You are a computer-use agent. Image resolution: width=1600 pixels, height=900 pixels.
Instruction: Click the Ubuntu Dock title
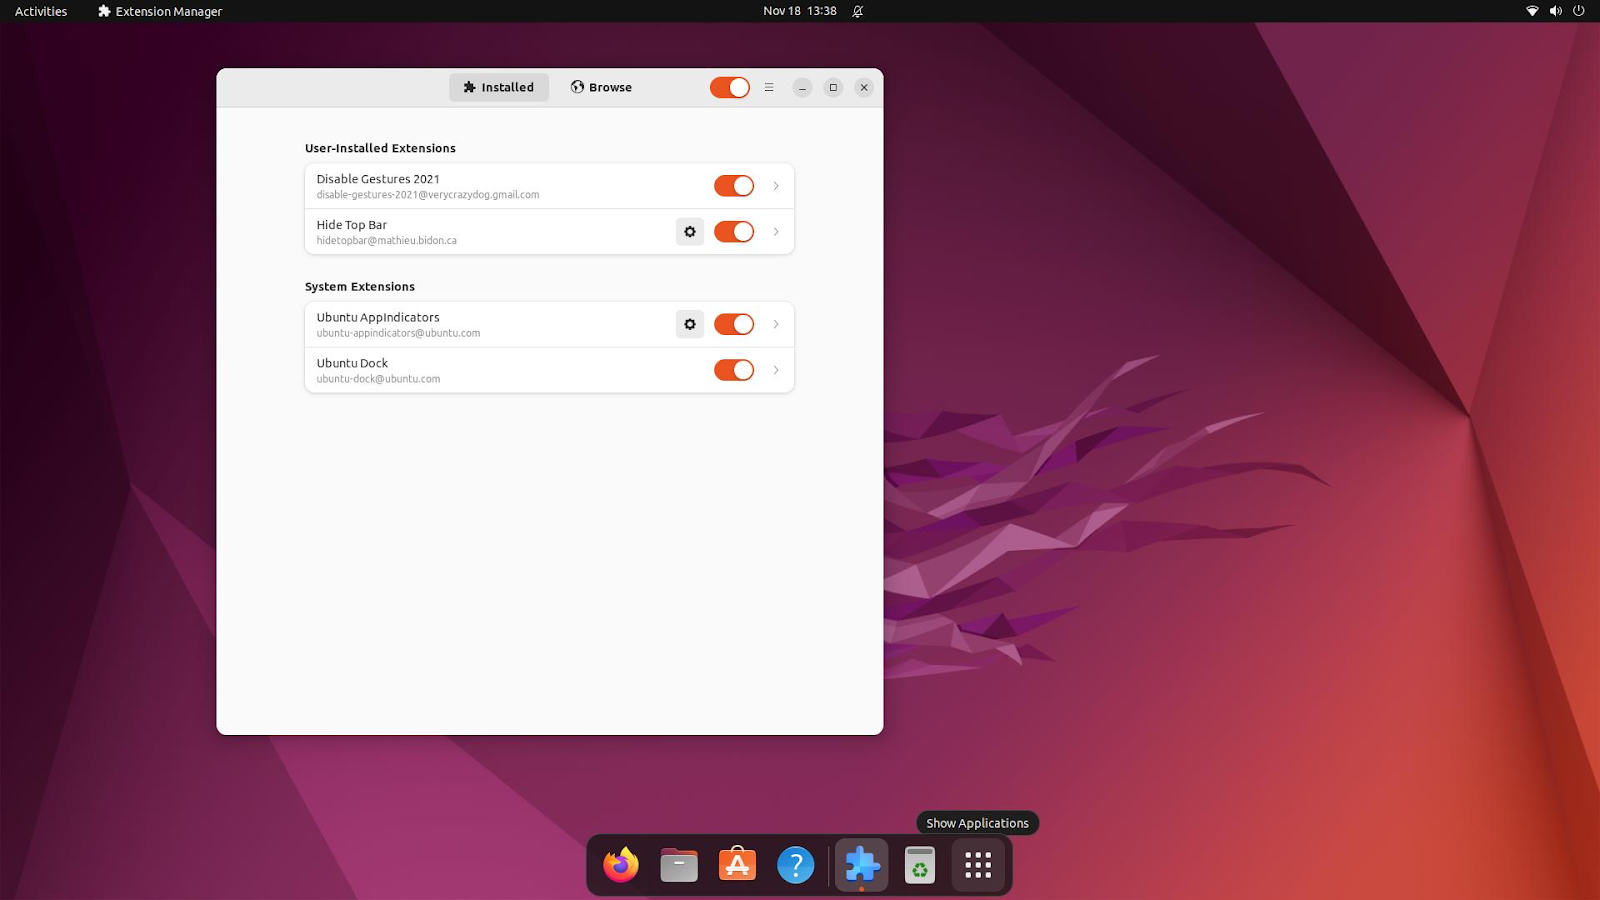point(352,363)
